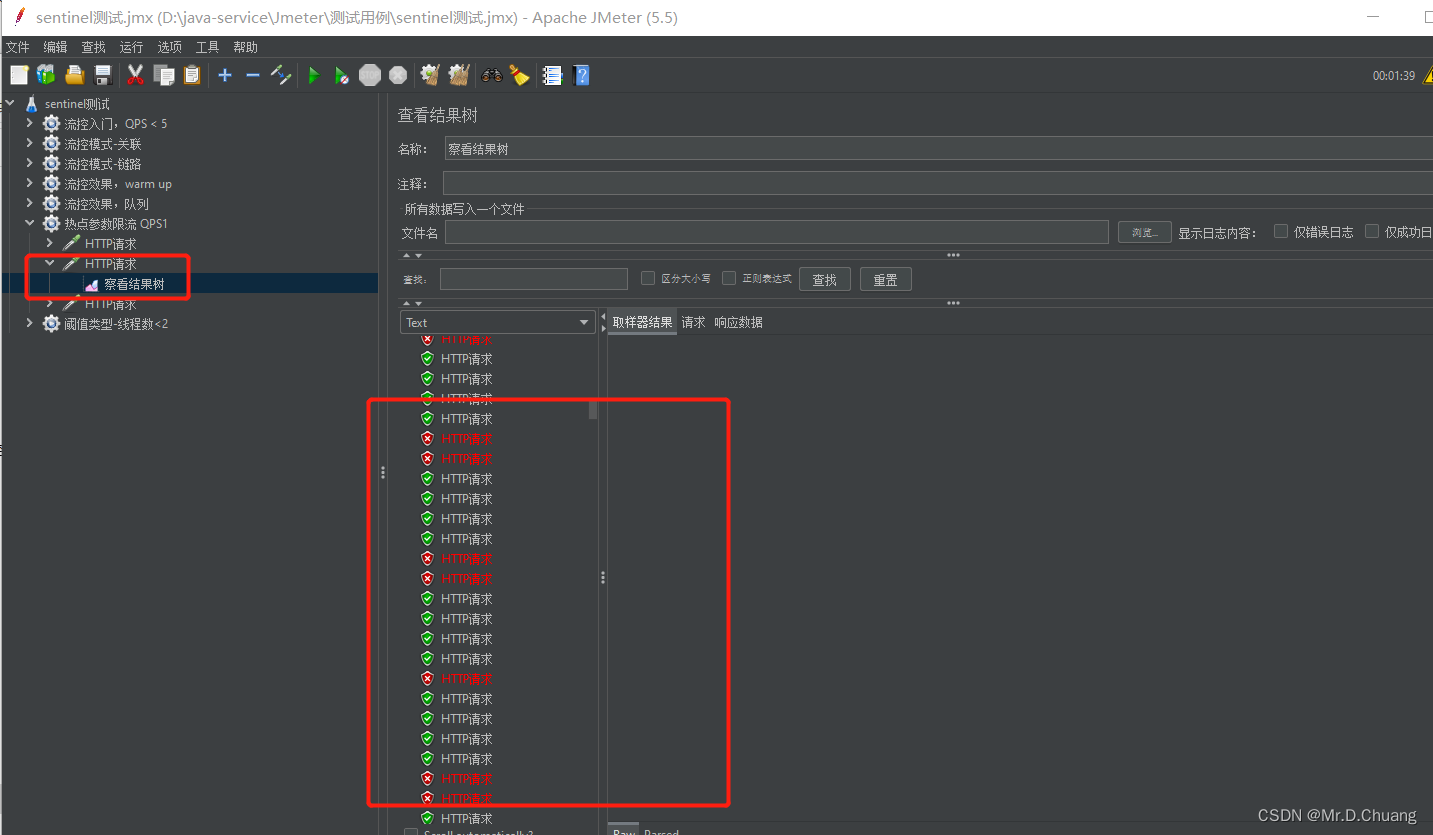Click gear icon of 阈值类型-线程数<2 thread group

(x=51, y=324)
